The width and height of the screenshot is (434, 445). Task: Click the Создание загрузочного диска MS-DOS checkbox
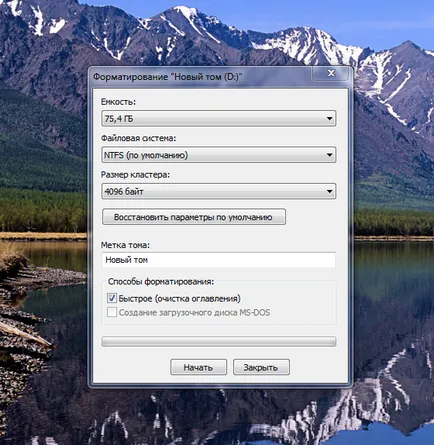[112, 312]
